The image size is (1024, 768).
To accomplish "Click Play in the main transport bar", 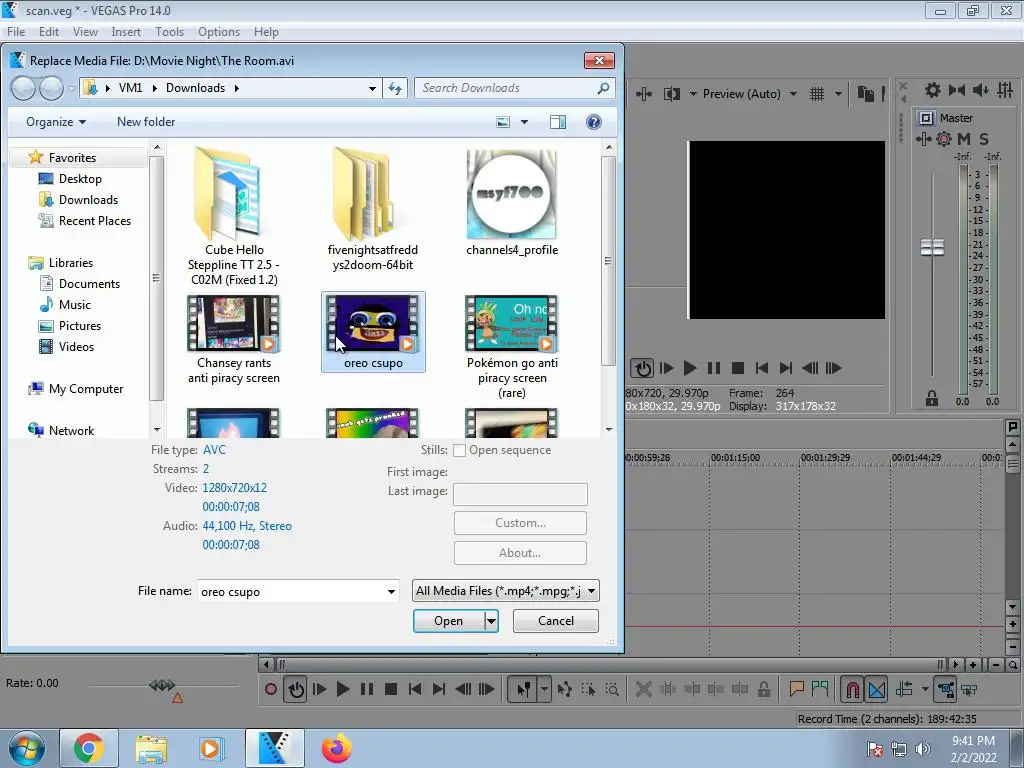I will tap(342, 689).
